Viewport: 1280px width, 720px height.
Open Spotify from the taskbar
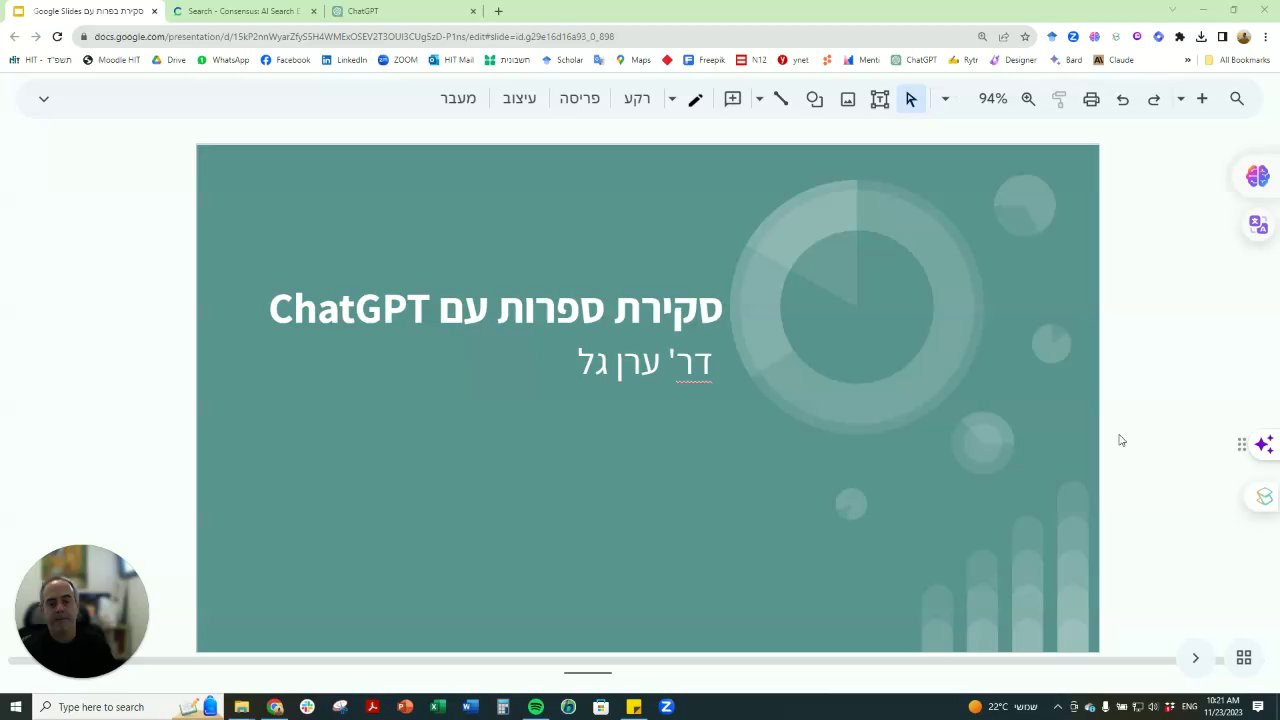[536, 707]
